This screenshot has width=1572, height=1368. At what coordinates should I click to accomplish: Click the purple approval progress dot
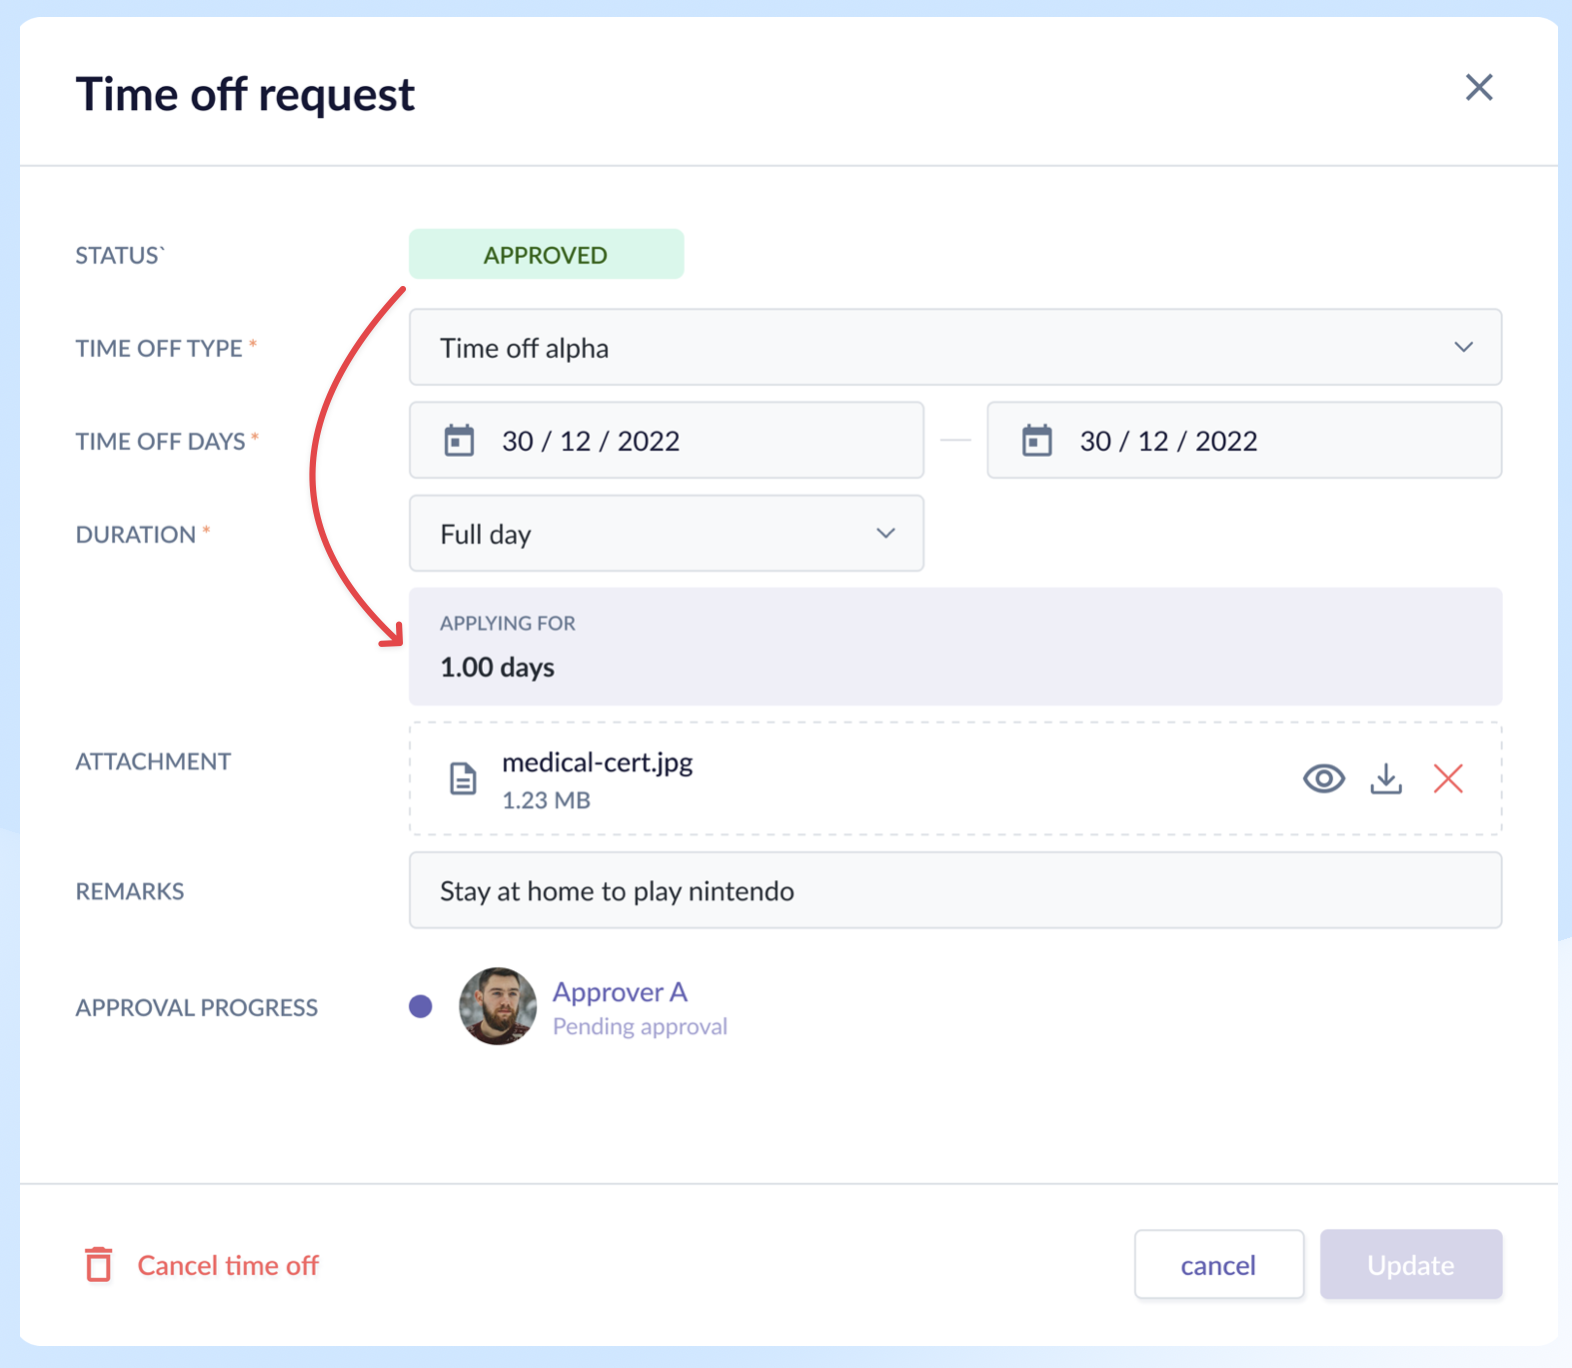click(421, 1006)
